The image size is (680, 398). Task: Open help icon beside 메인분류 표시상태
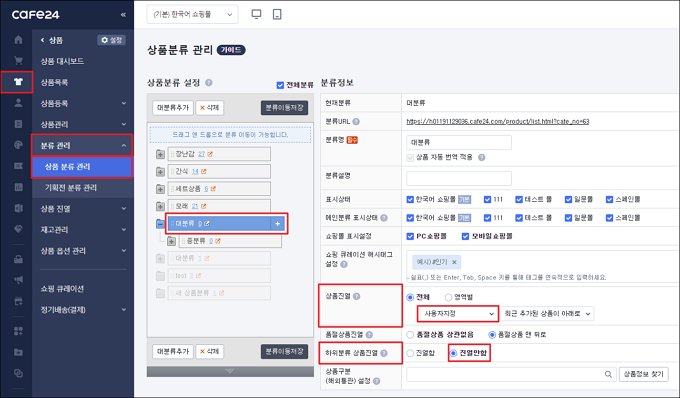(384, 218)
